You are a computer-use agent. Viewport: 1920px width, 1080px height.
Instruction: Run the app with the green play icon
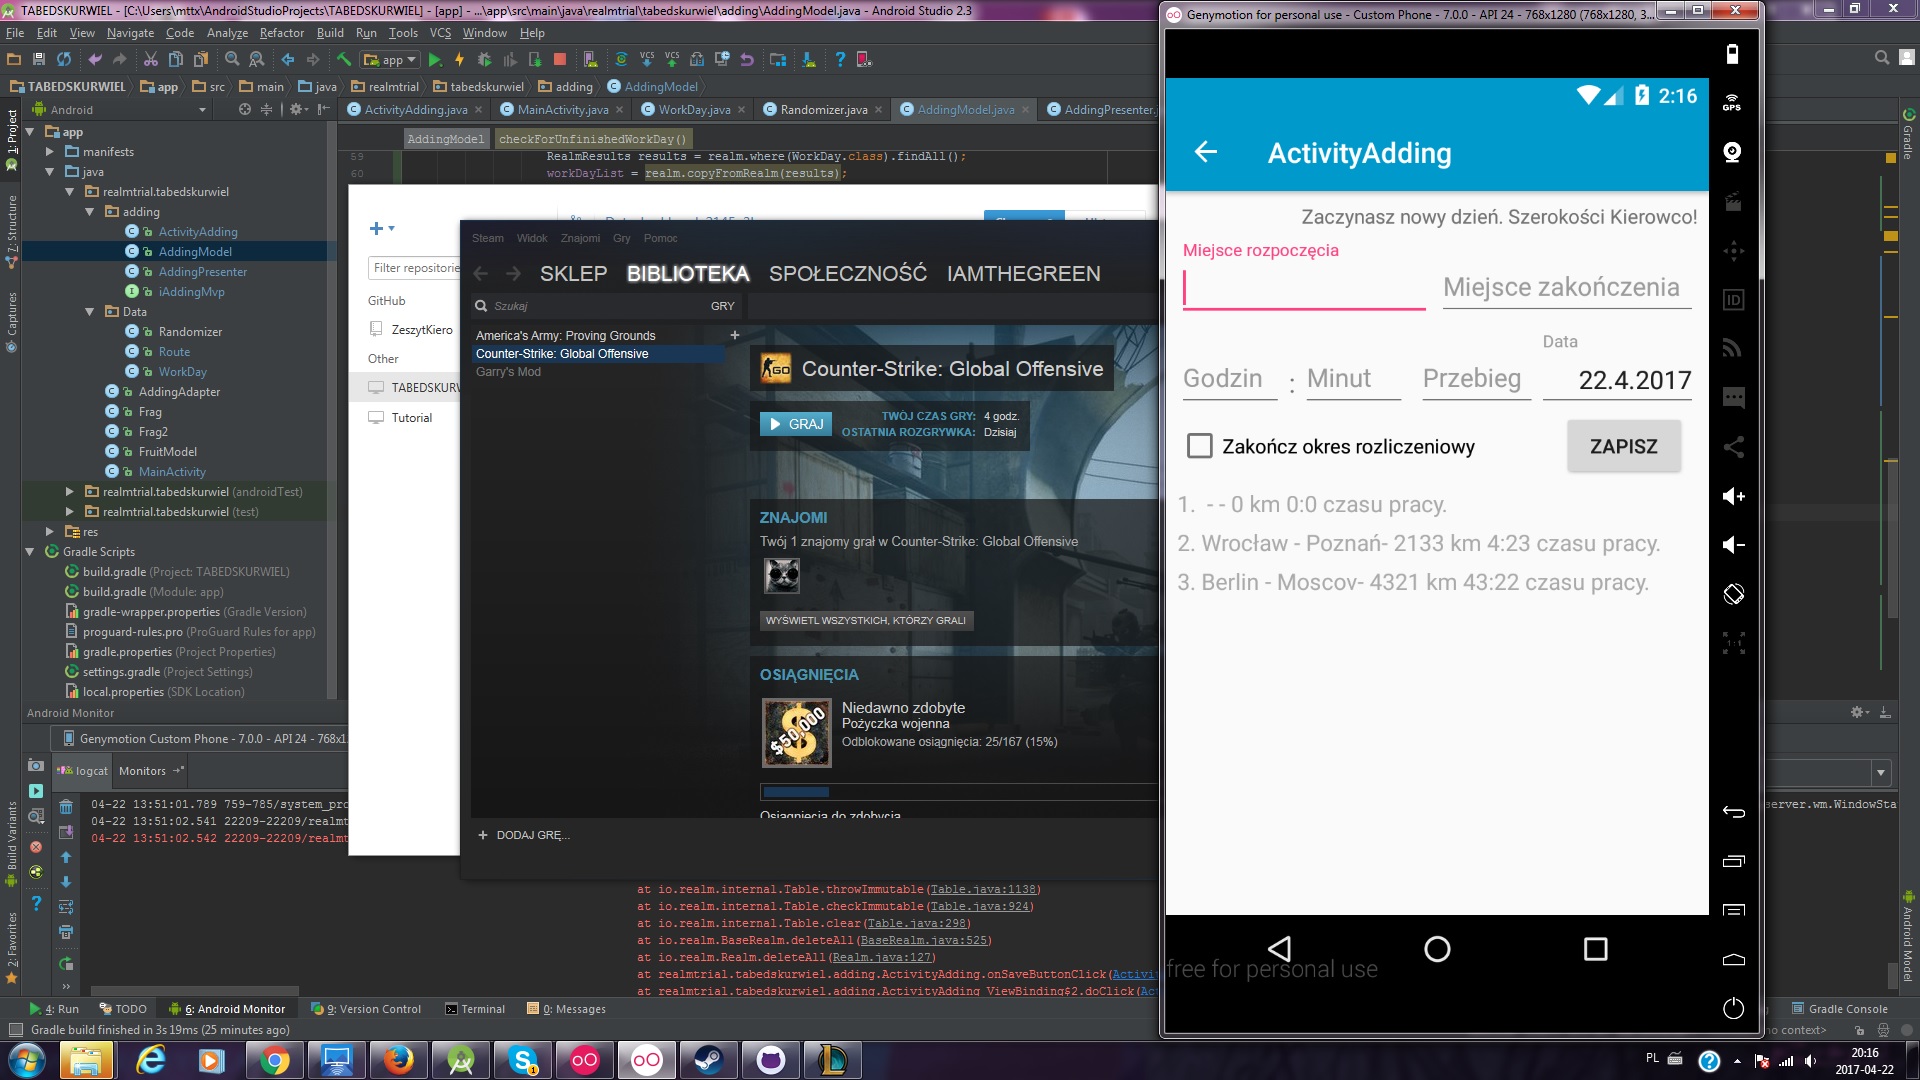(x=434, y=60)
